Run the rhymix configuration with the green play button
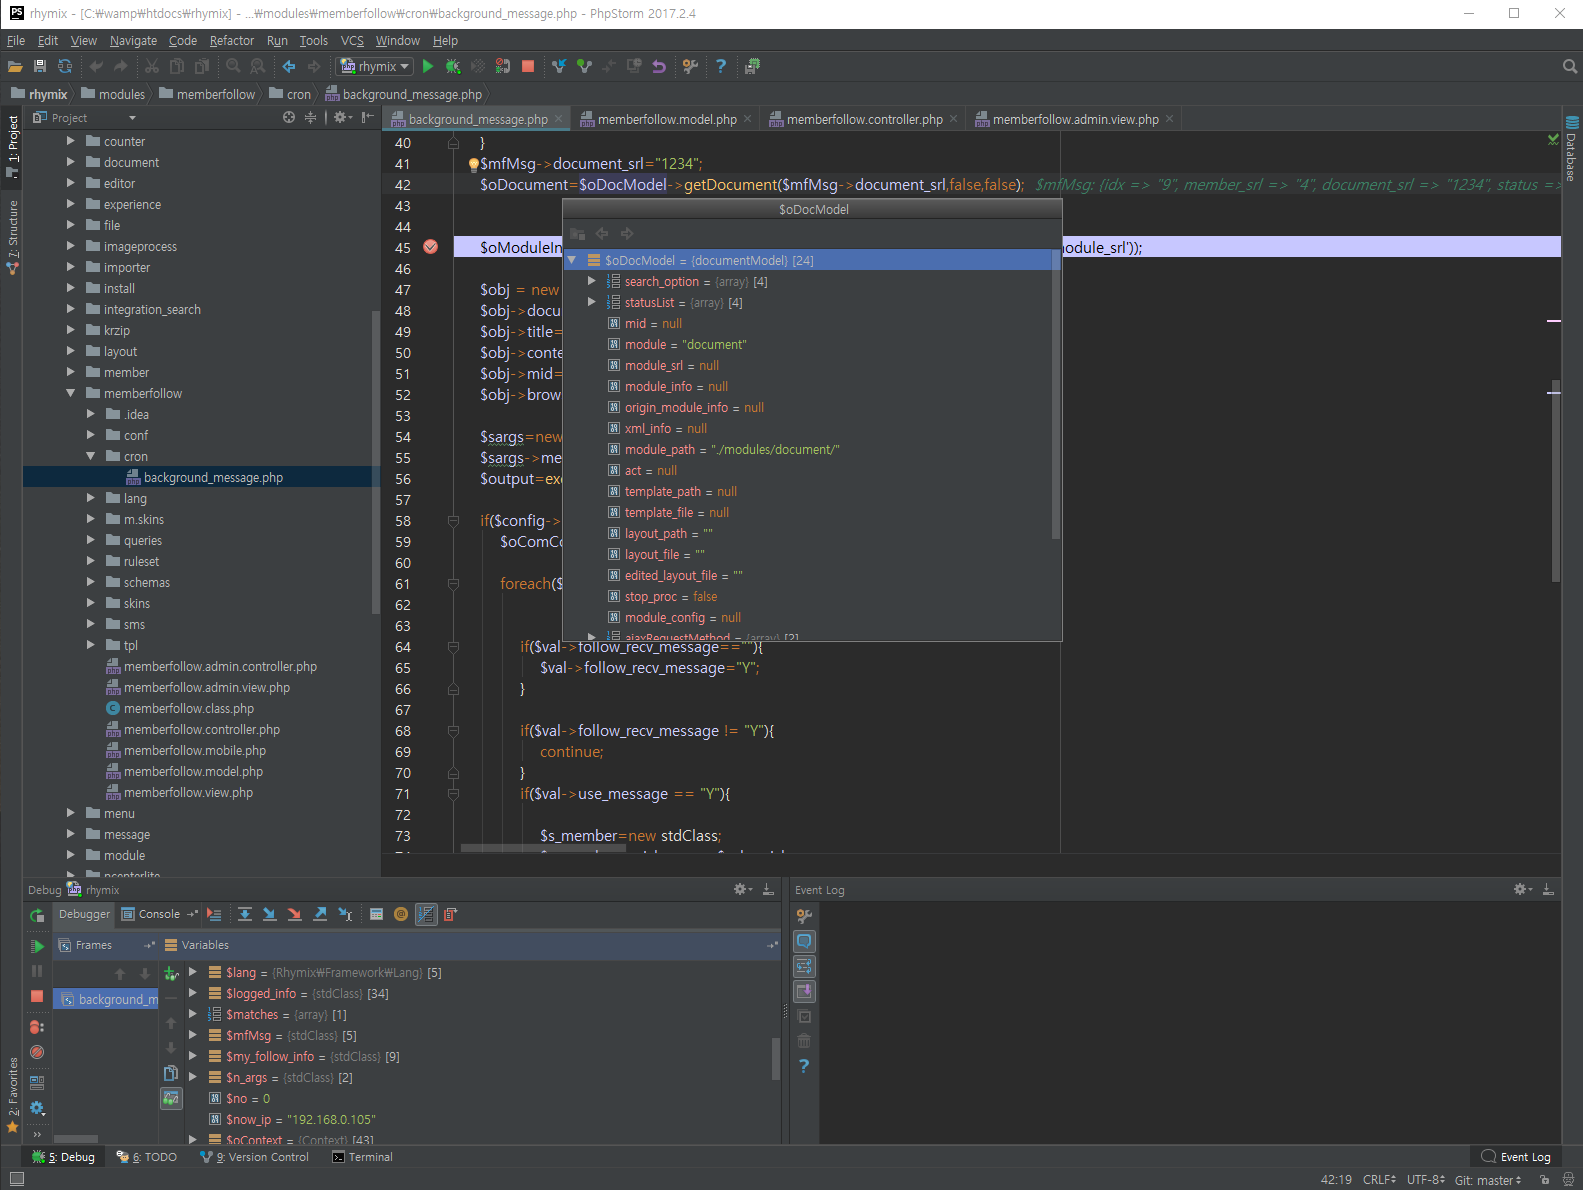The width and height of the screenshot is (1583, 1190). (x=428, y=66)
